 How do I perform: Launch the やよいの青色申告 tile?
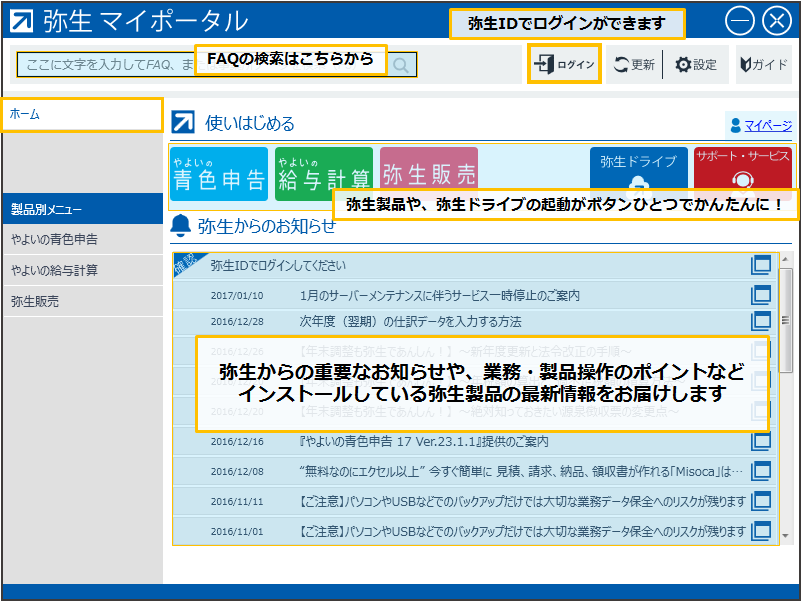[219, 174]
